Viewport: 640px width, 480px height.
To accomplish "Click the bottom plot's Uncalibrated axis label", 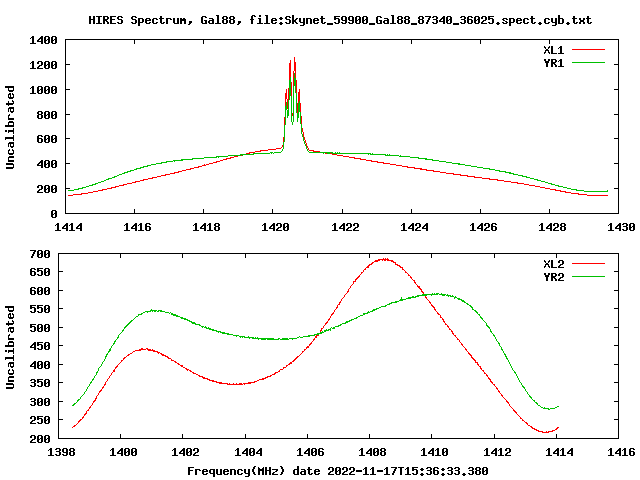I will click(10, 347).
